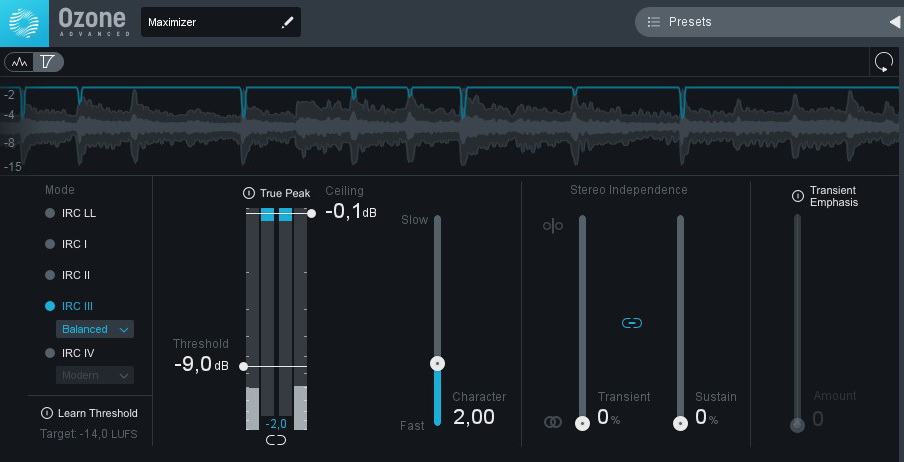Click the Maximizer module name field

[x=221, y=22]
